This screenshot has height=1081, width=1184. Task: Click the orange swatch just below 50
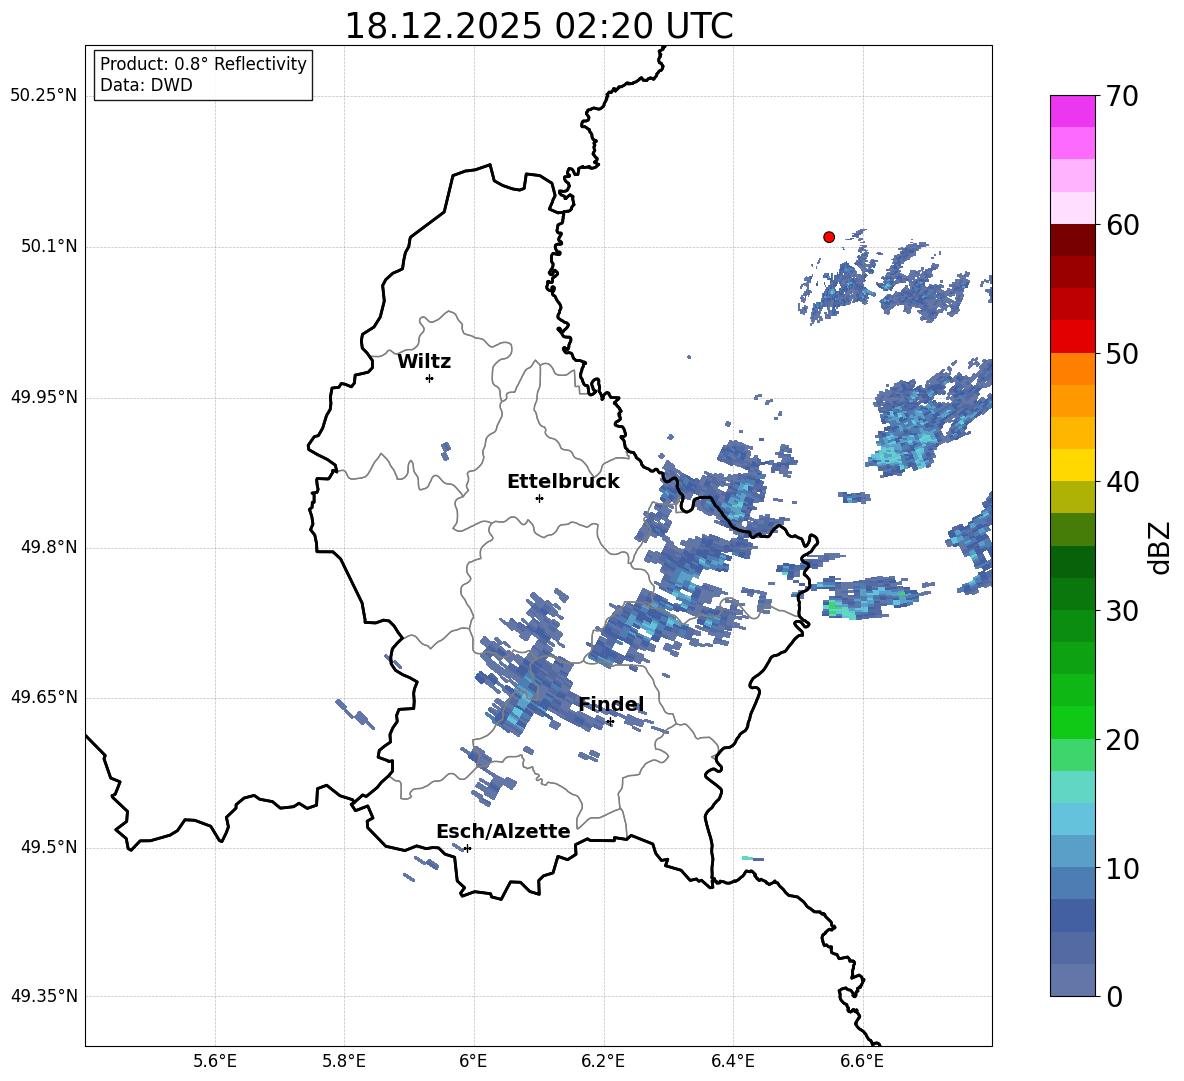pyautogui.click(x=1072, y=369)
